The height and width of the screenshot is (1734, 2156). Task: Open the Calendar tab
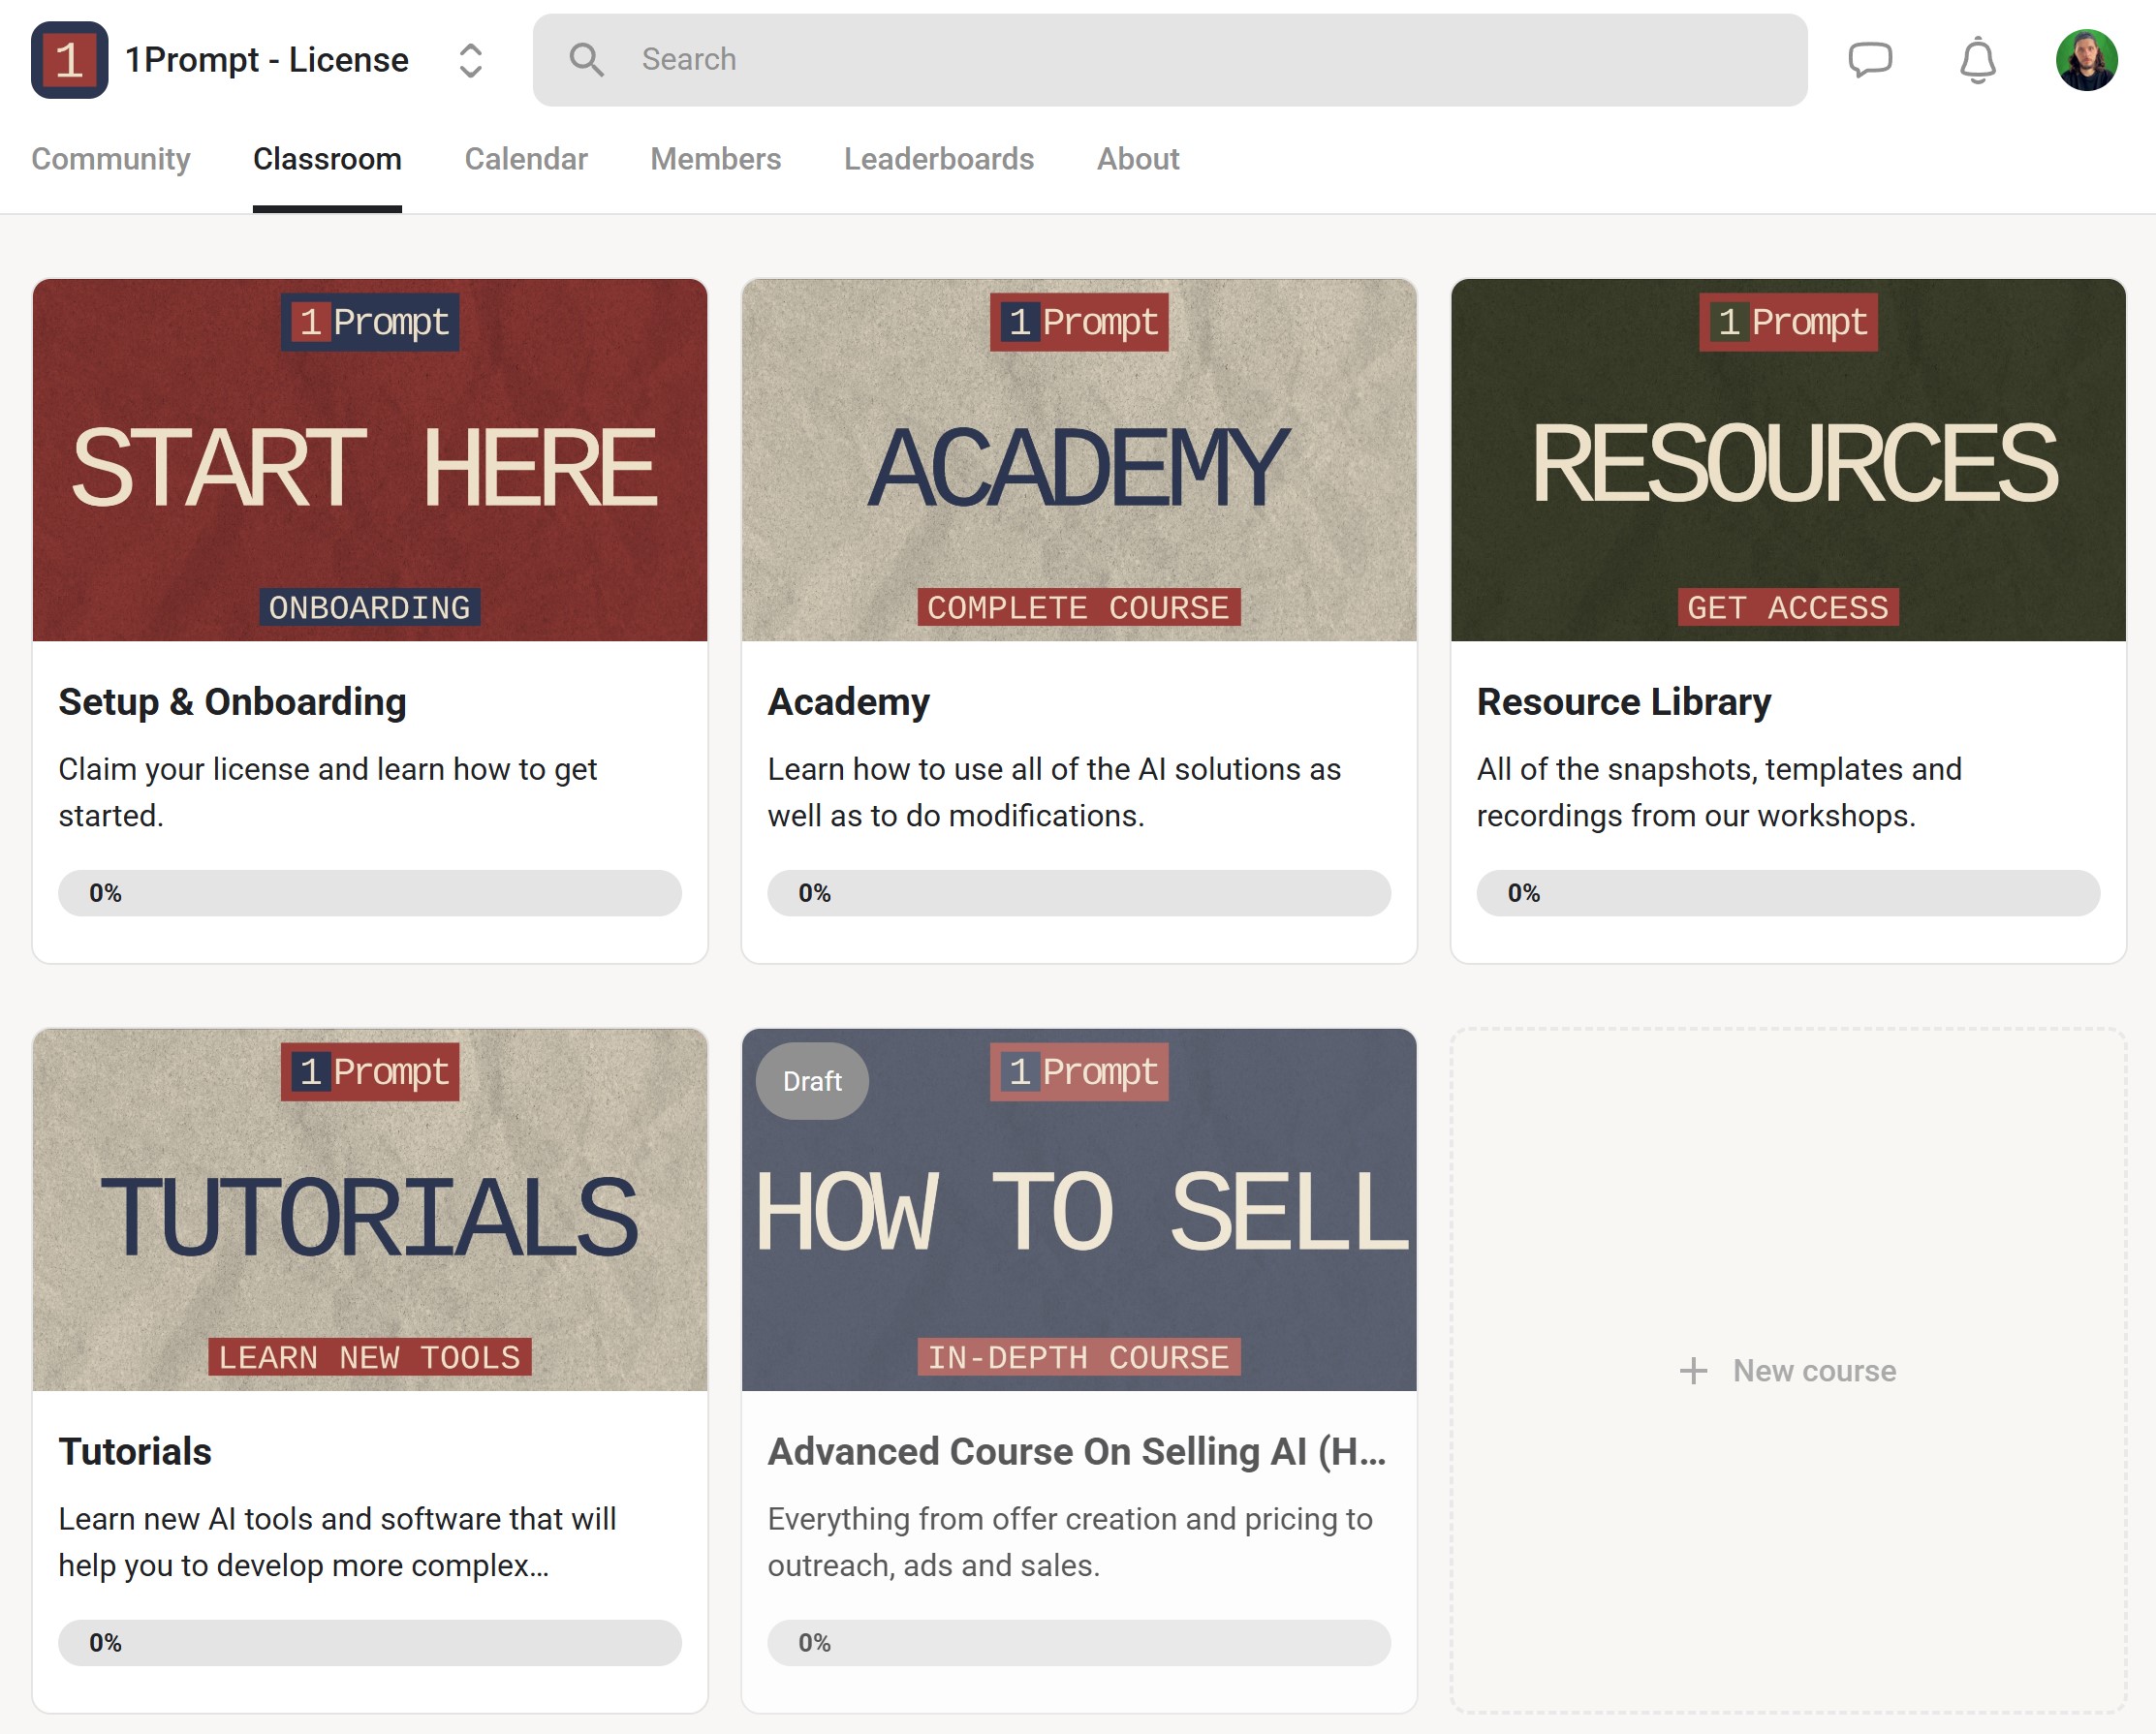526,159
